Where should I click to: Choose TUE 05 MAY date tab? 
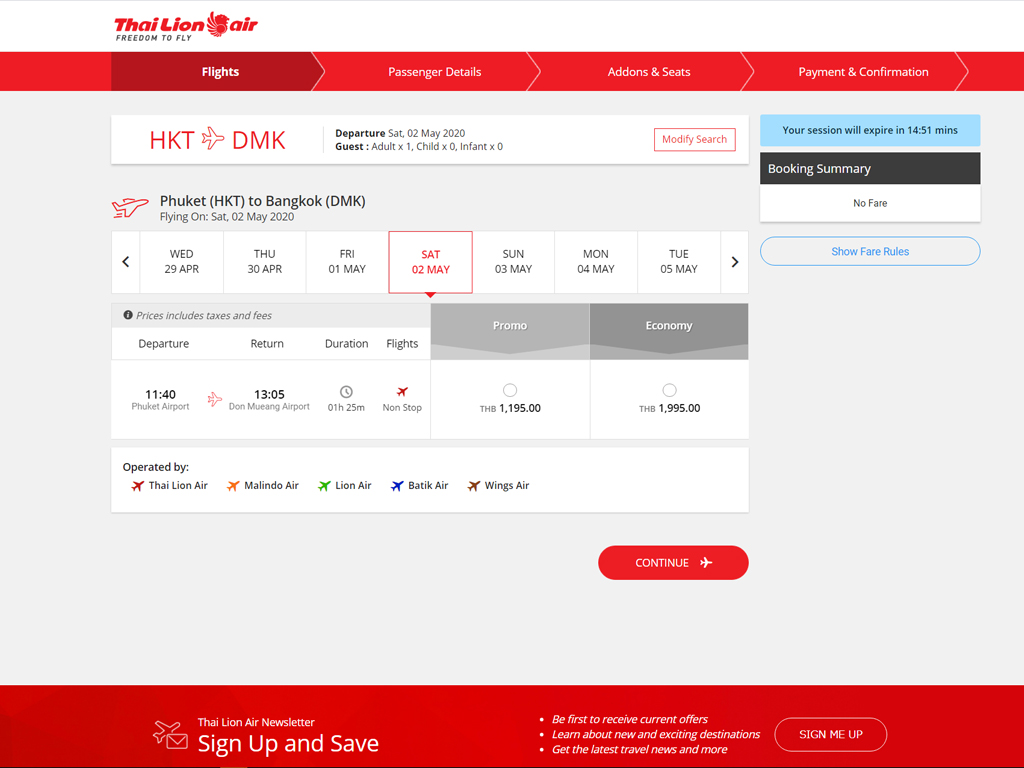tap(679, 262)
